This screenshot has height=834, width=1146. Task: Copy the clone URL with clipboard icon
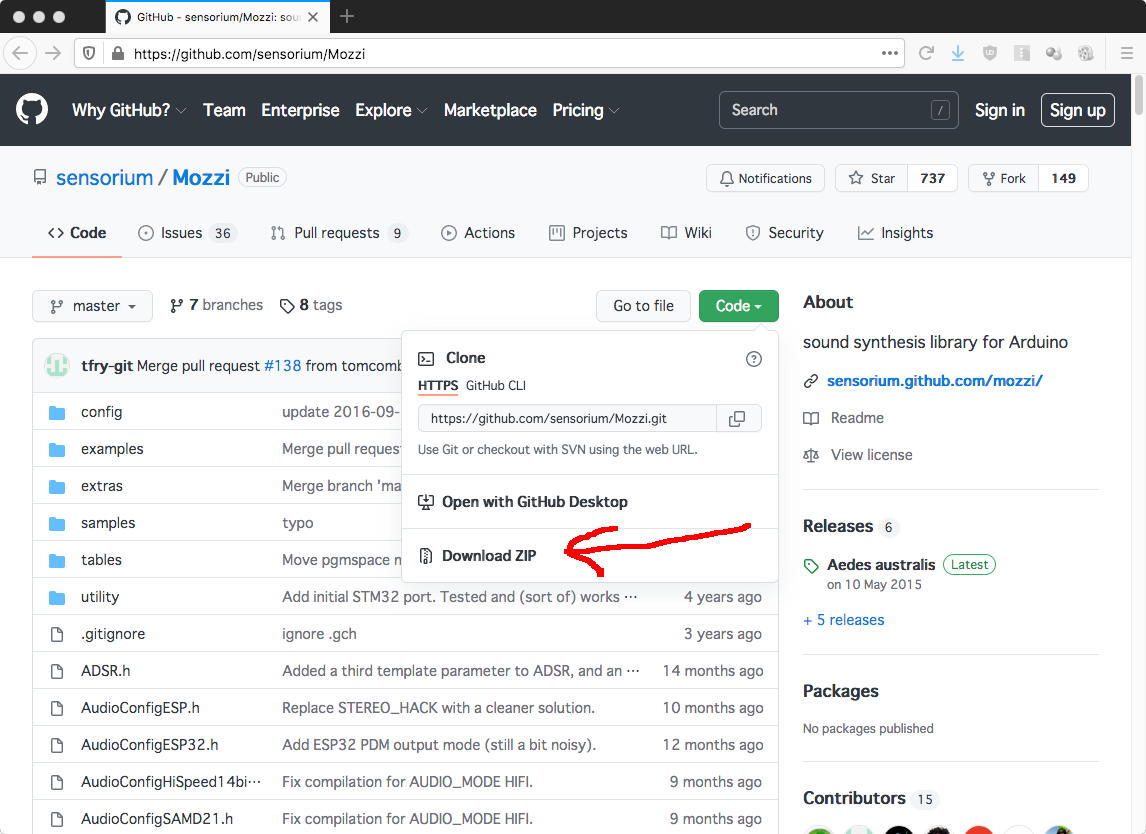pos(737,418)
